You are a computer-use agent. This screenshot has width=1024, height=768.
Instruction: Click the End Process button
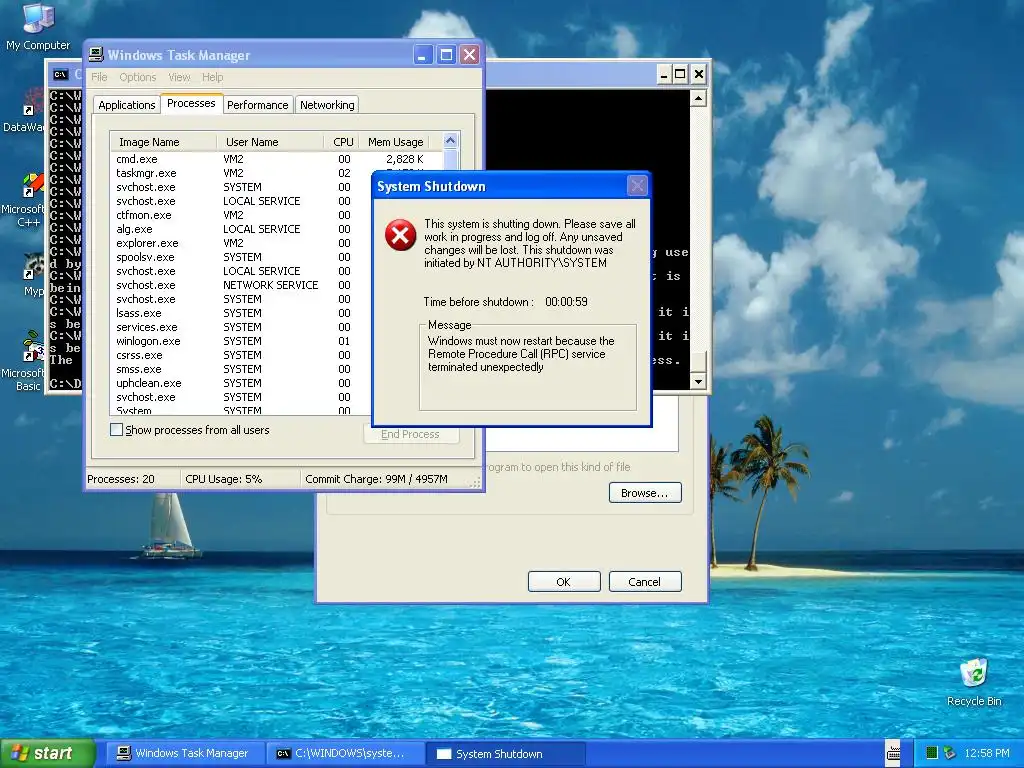[410, 434]
